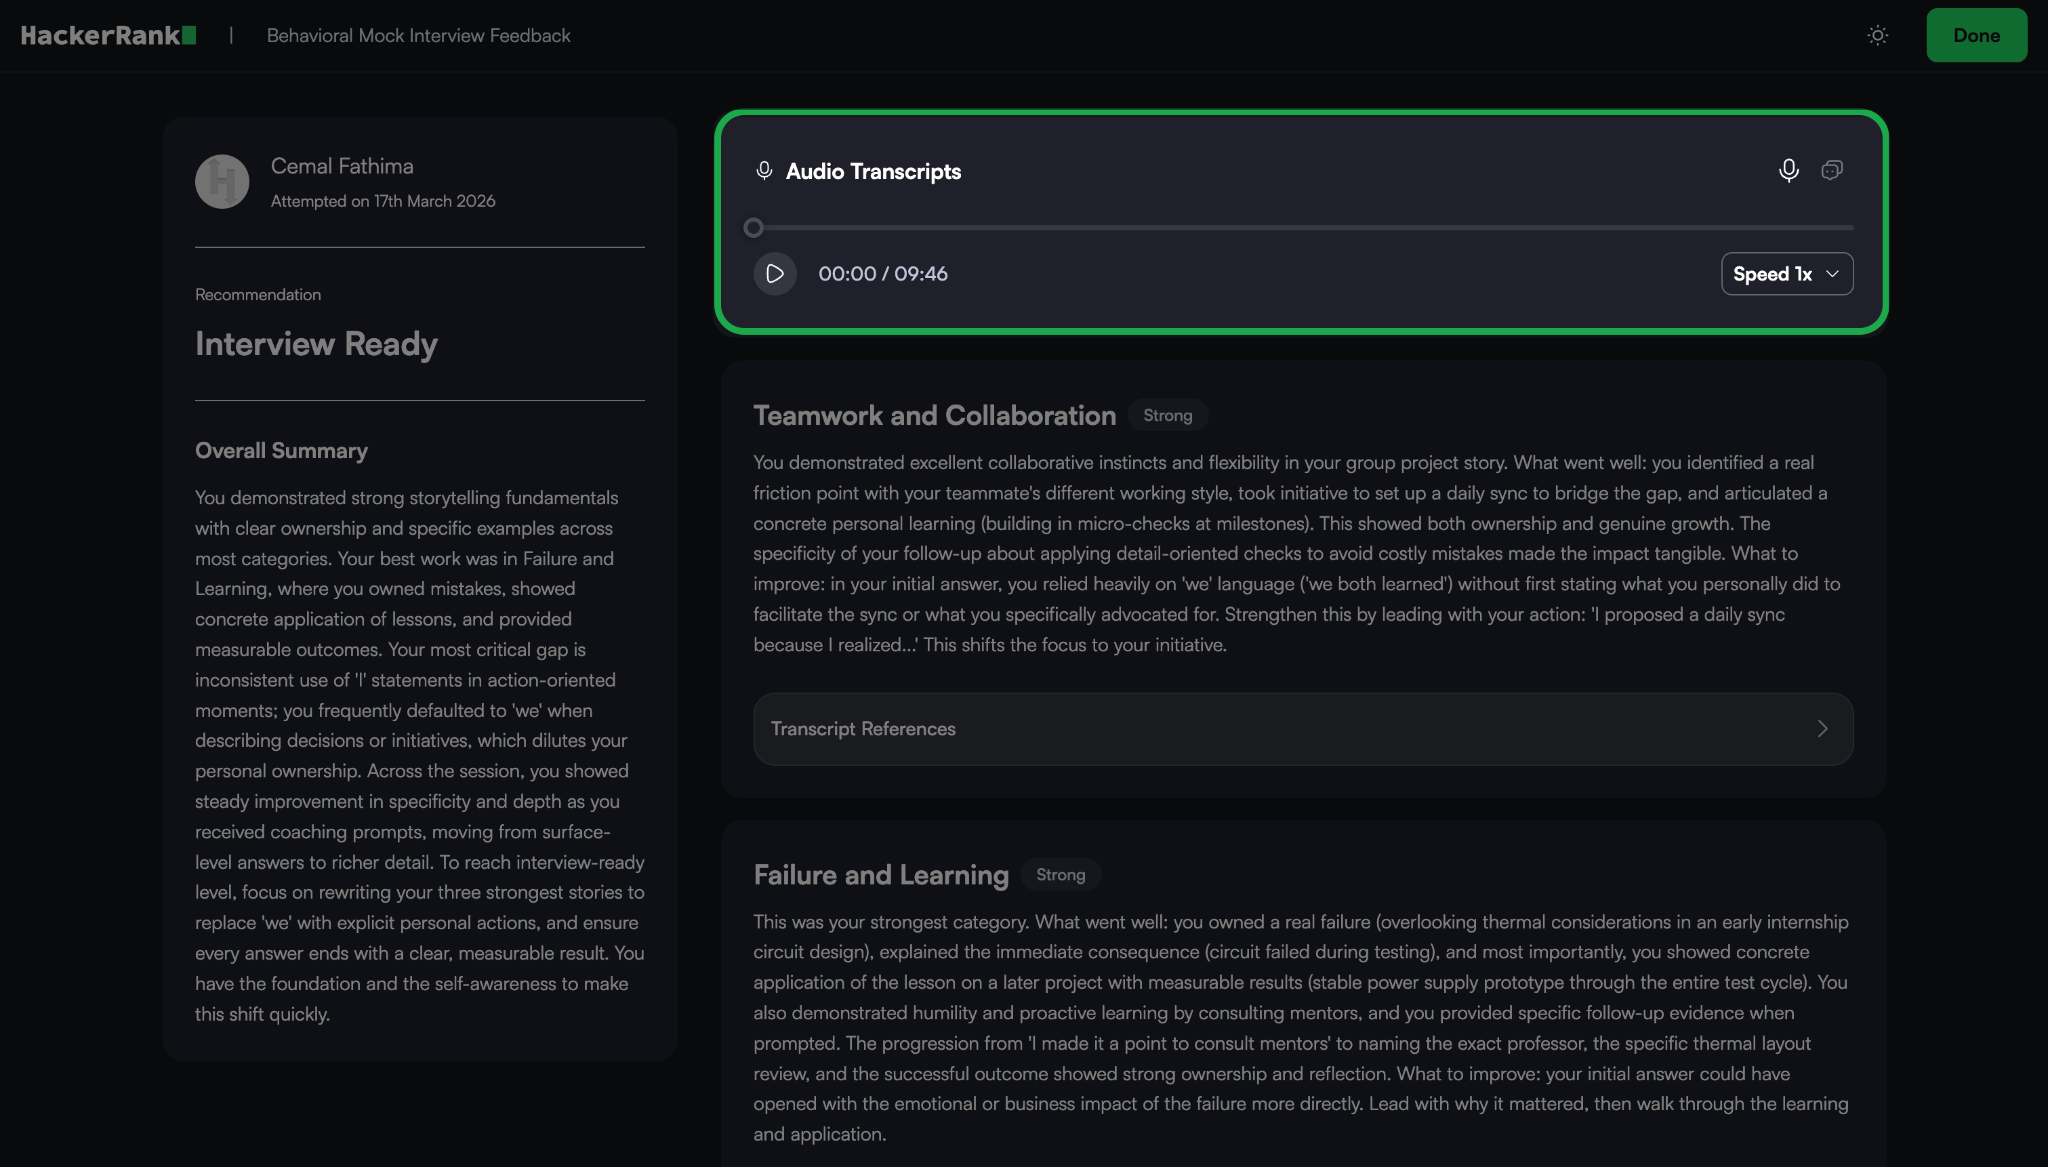The width and height of the screenshot is (2048, 1167).
Task: Click the Transcript References right chevron arrow
Action: (x=1822, y=729)
